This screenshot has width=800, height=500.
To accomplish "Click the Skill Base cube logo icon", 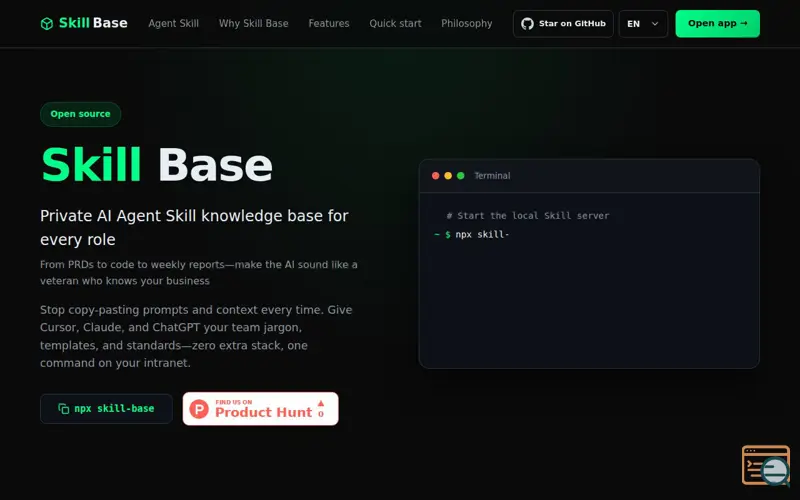I will click(x=46, y=23).
